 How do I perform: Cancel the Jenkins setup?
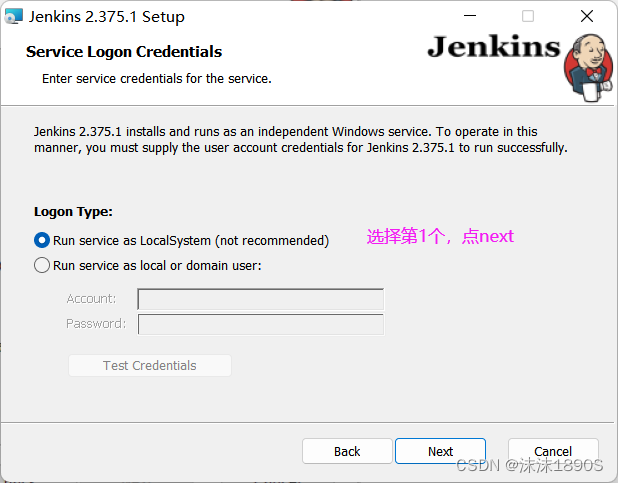click(x=553, y=451)
